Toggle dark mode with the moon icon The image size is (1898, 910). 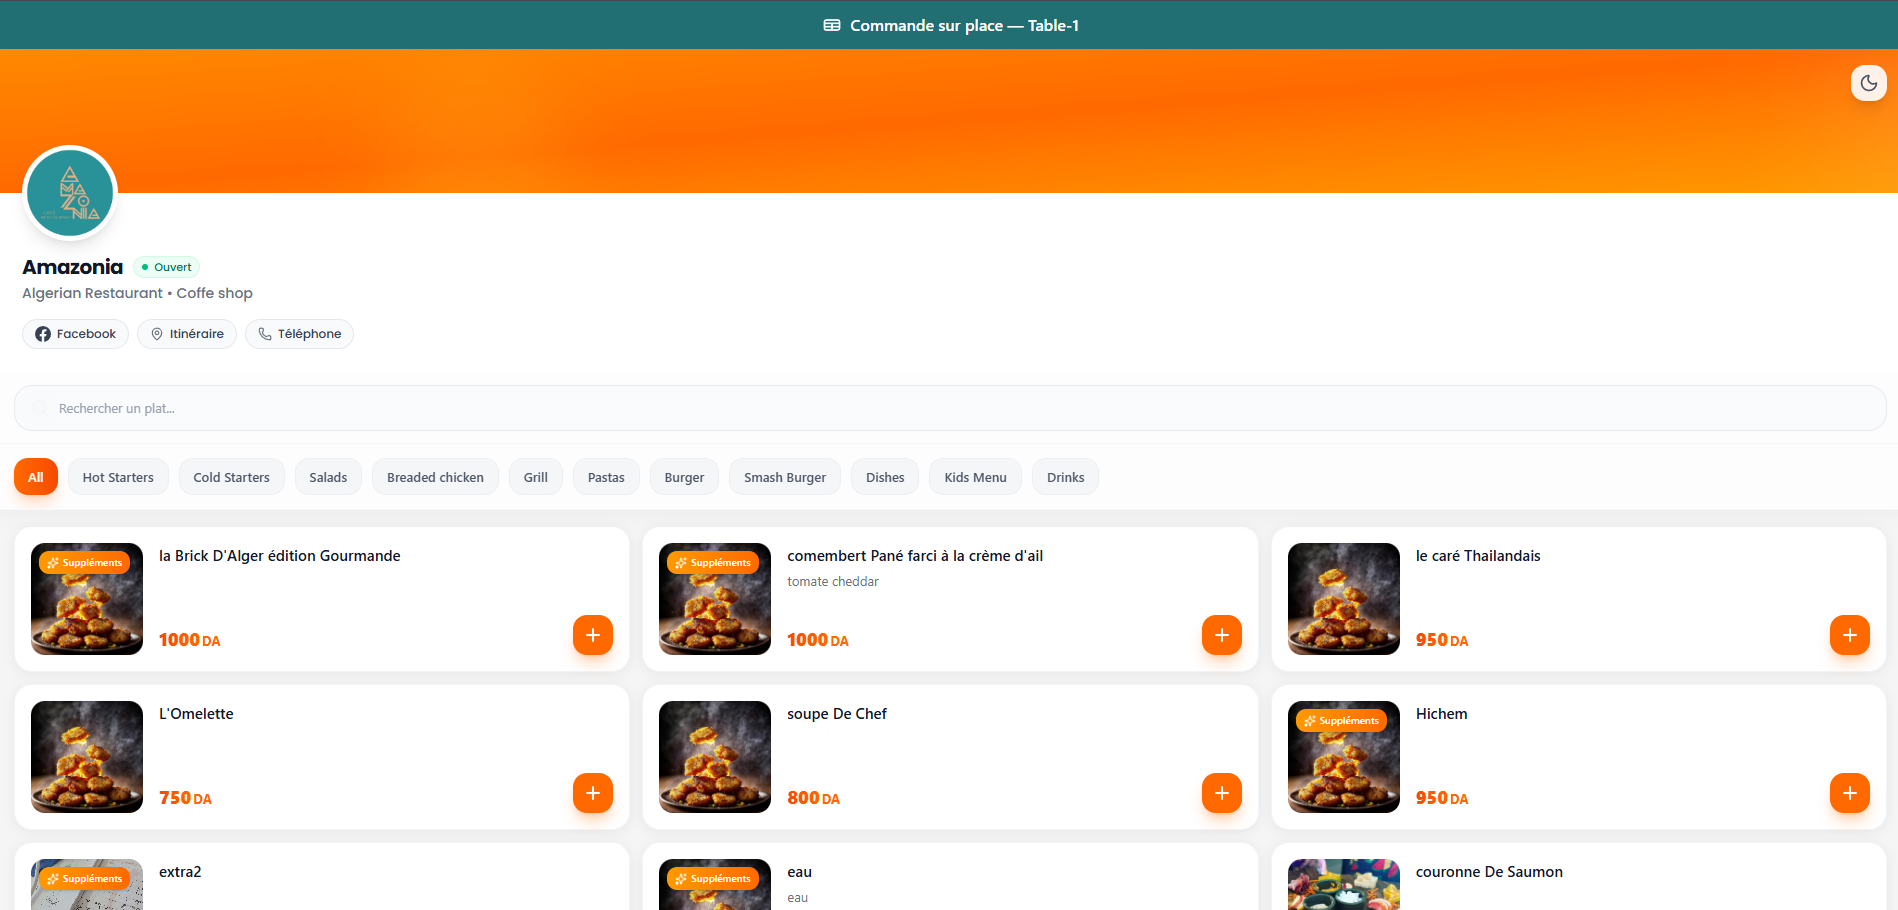(x=1868, y=83)
